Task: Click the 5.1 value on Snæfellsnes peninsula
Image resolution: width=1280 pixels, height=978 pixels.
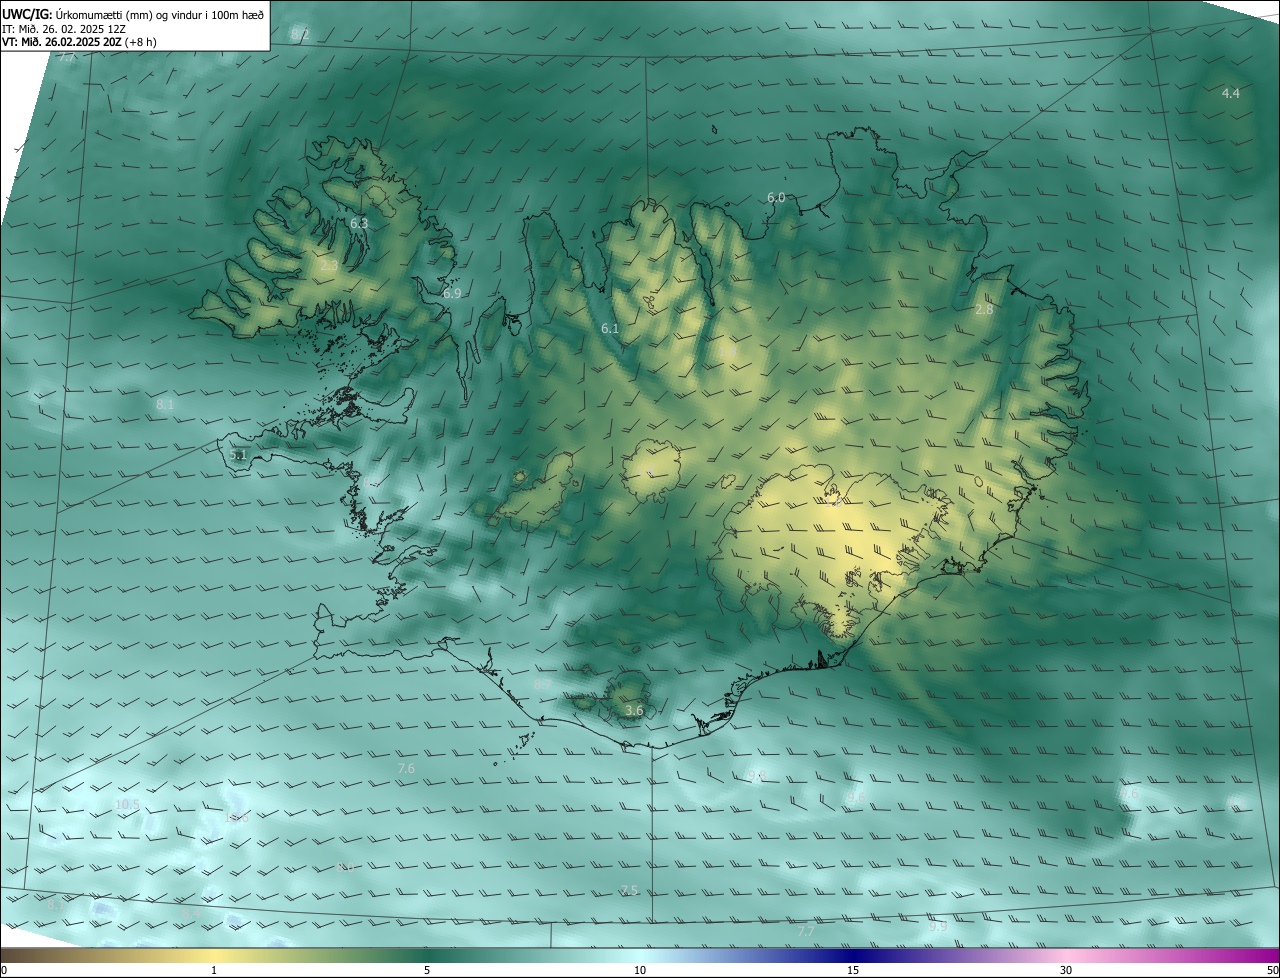Action: [238, 454]
